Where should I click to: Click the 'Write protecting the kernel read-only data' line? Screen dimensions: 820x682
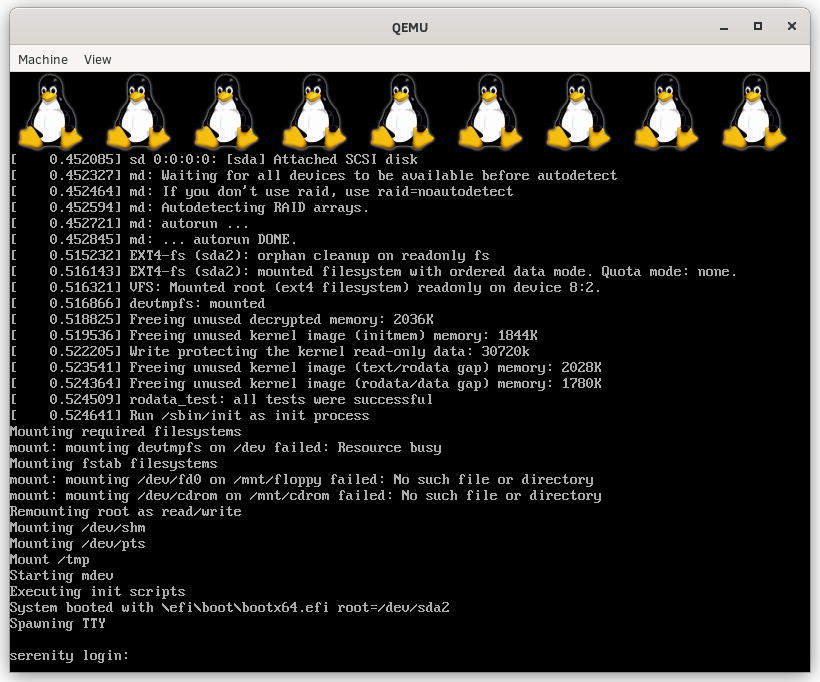pyautogui.click(x=269, y=351)
